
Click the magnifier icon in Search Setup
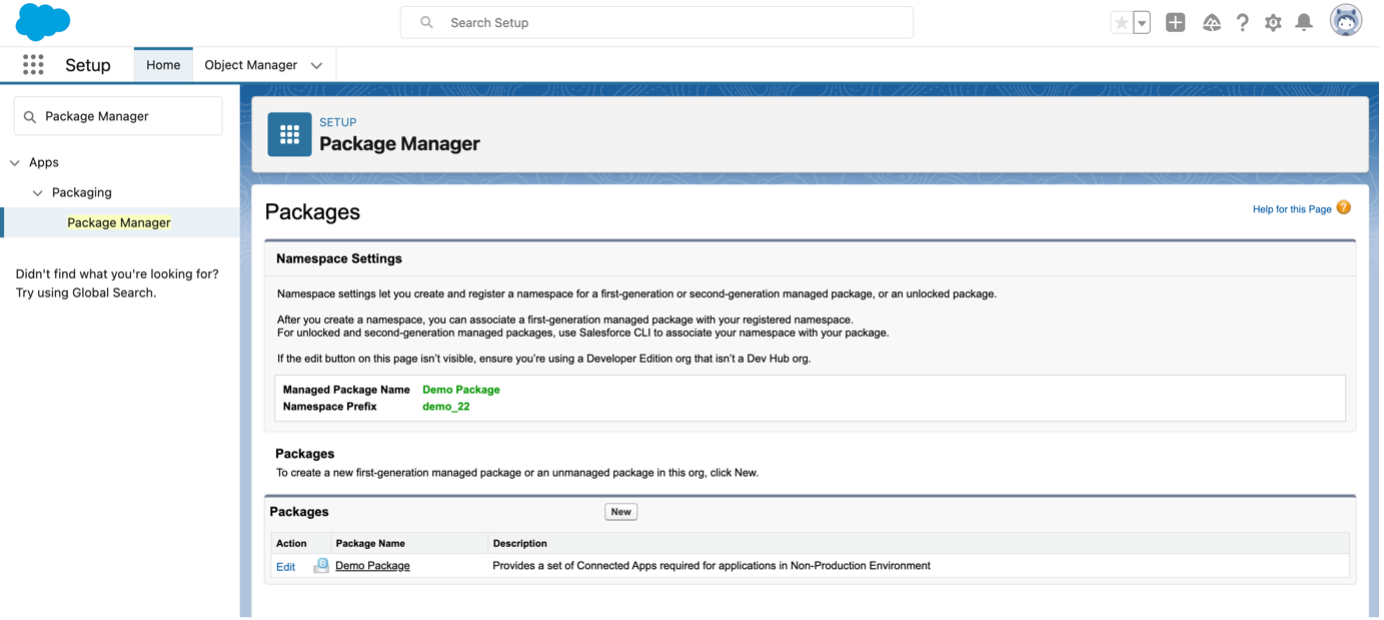point(427,22)
